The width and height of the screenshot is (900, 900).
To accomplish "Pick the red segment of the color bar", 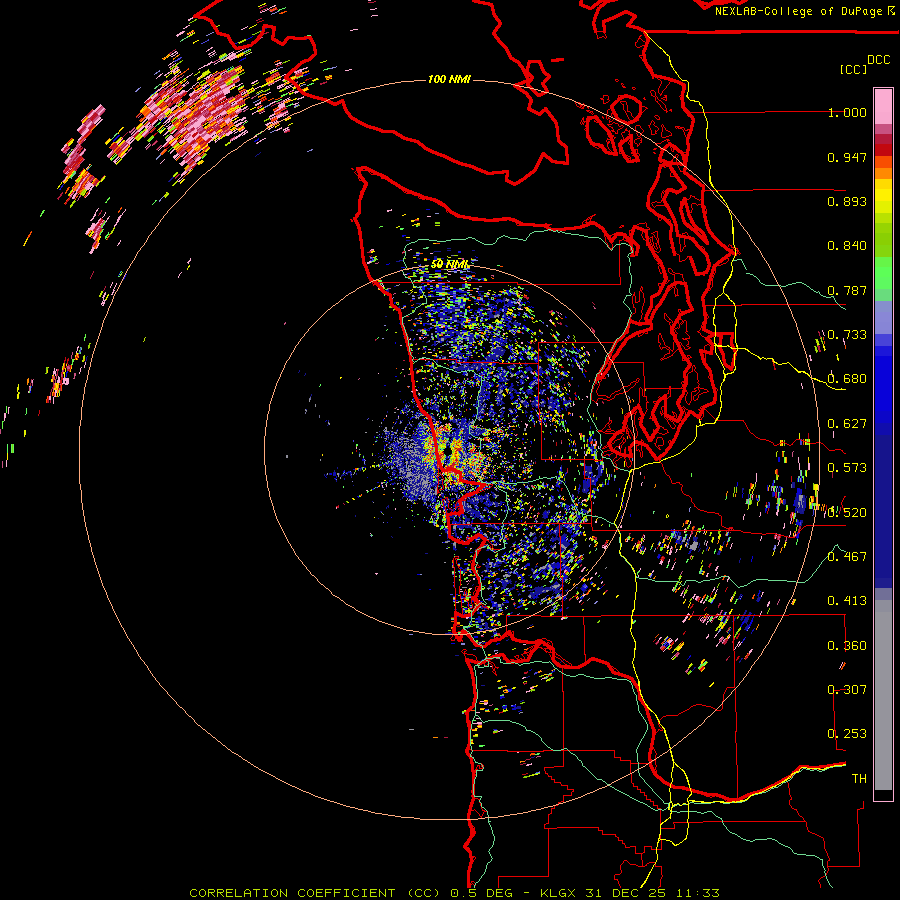I will (x=883, y=150).
